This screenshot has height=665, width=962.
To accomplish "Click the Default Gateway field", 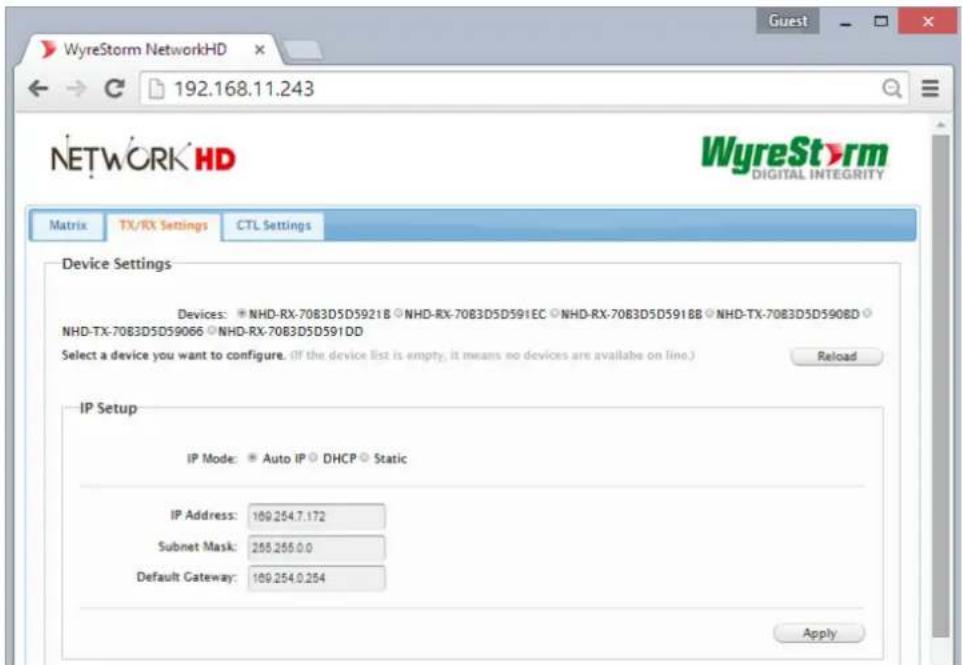I will pyautogui.click(x=317, y=578).
